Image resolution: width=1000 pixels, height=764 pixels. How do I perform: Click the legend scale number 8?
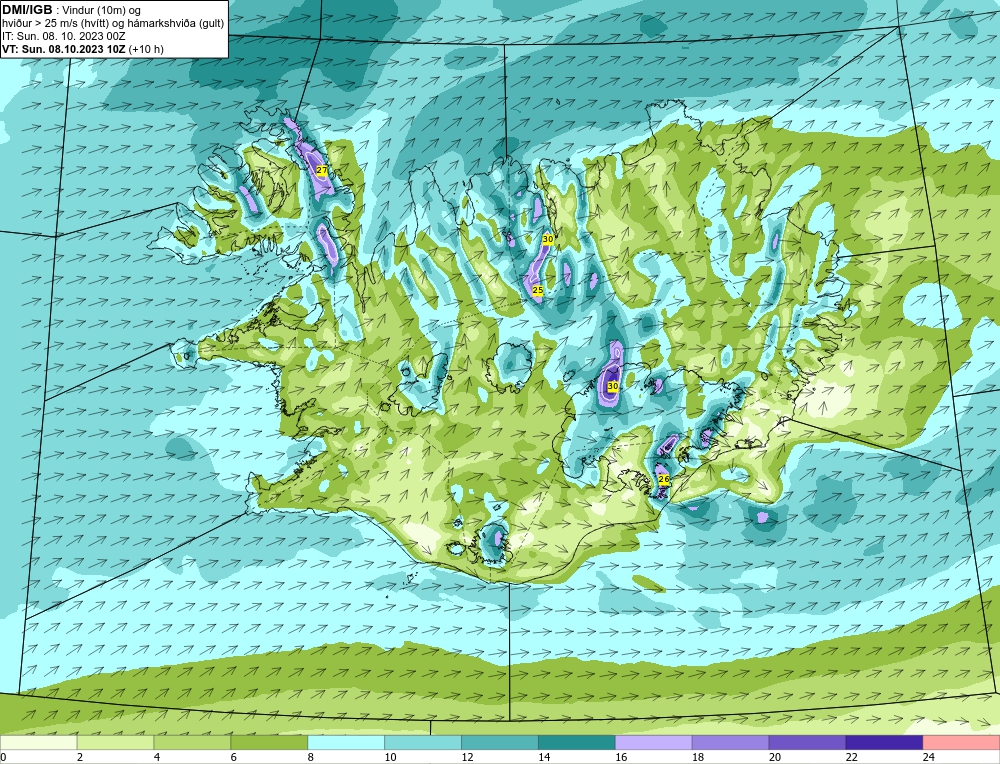(x=311, y=757)
